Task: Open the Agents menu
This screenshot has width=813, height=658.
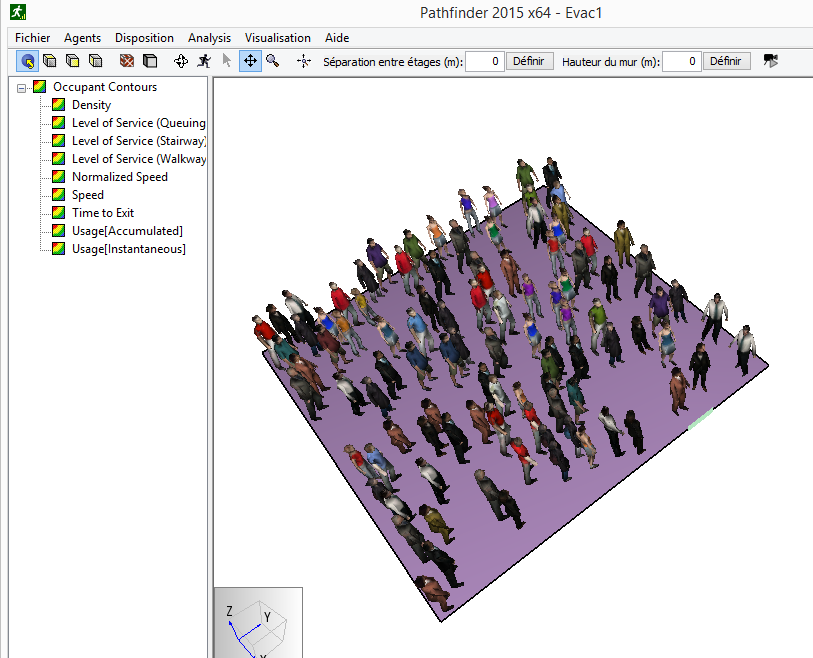Action: (x=82, y=38)
